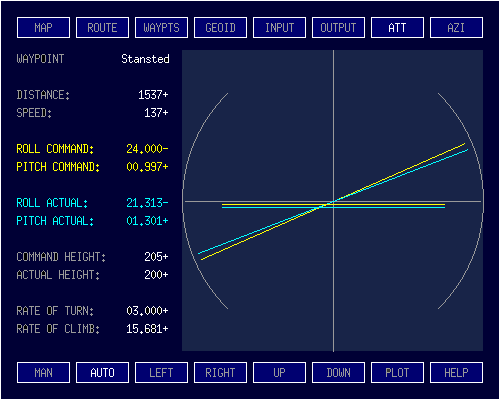Image resolution: width=500 pixels, height=400 pixels.
Task: Open the OUTPUT page
Action: pyautogui.click(x=338, y=28)
